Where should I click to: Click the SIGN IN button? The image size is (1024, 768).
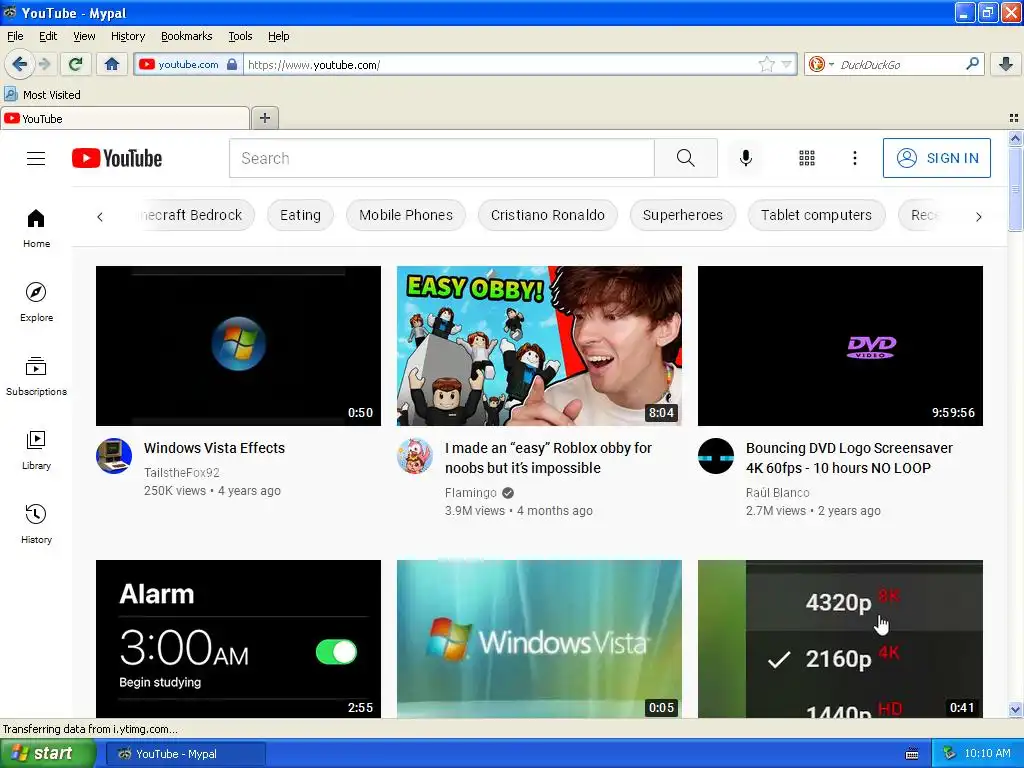click(936, 158)
